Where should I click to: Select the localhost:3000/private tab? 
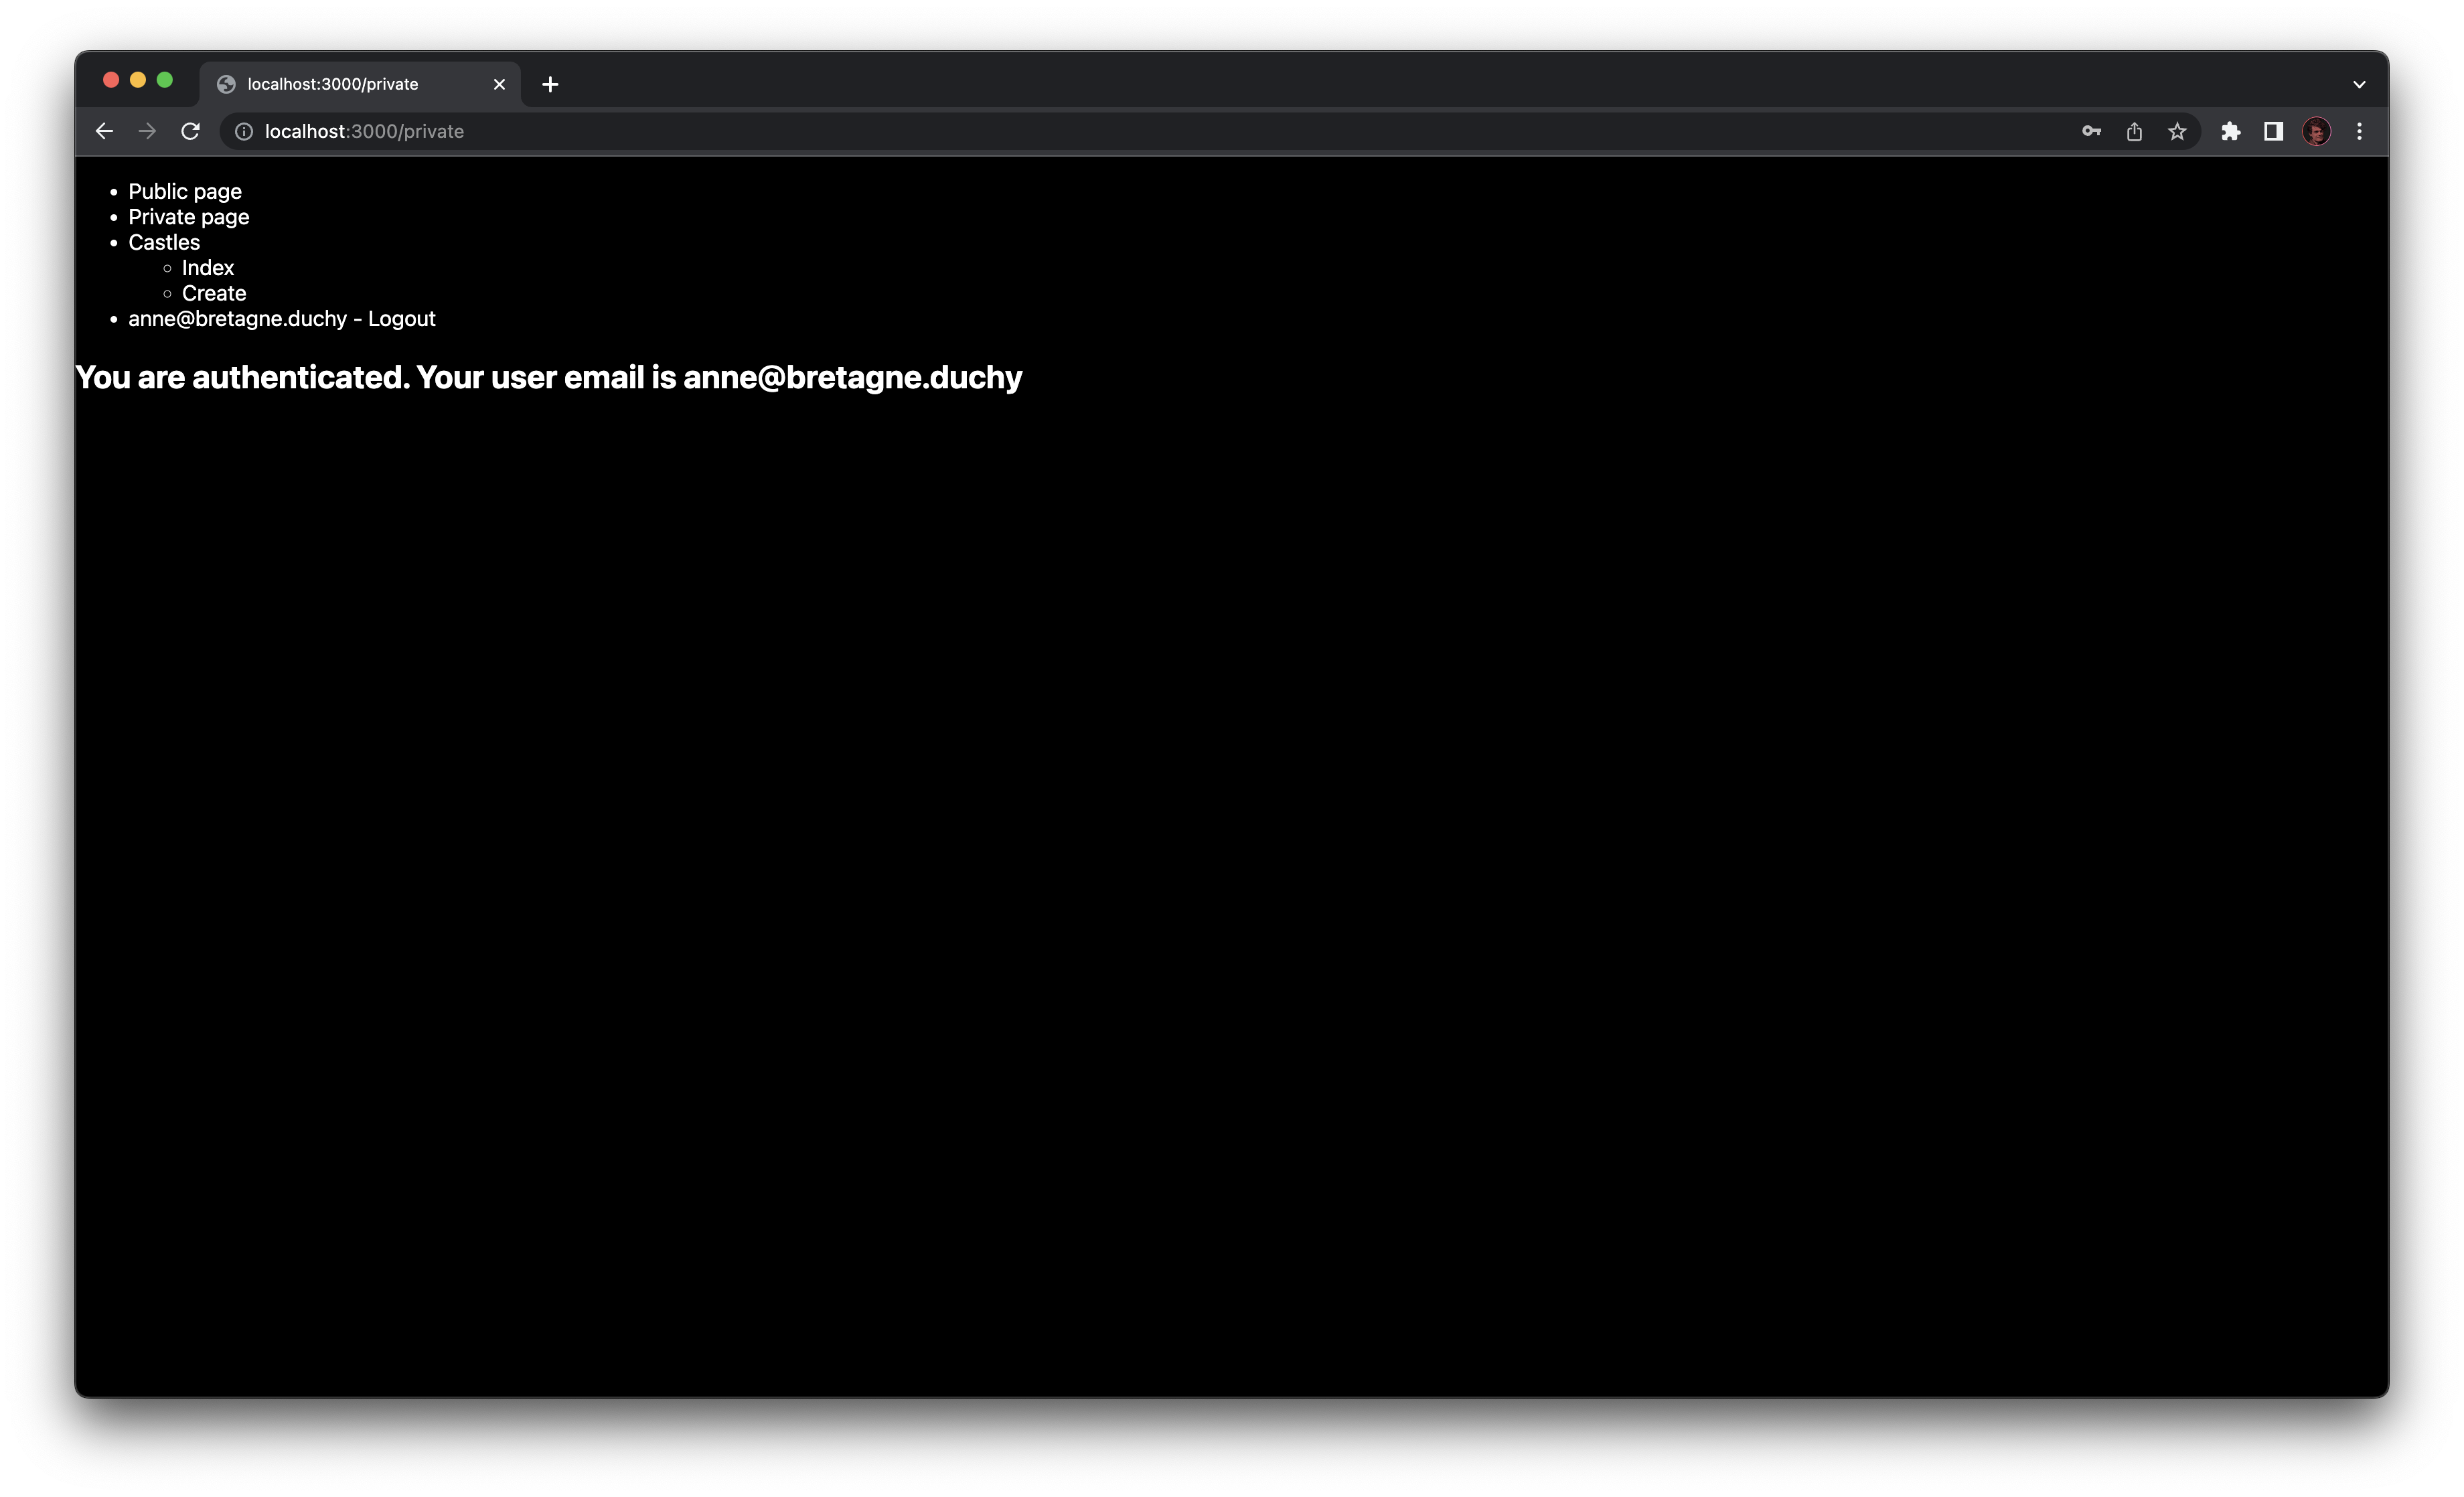[340, 84]
